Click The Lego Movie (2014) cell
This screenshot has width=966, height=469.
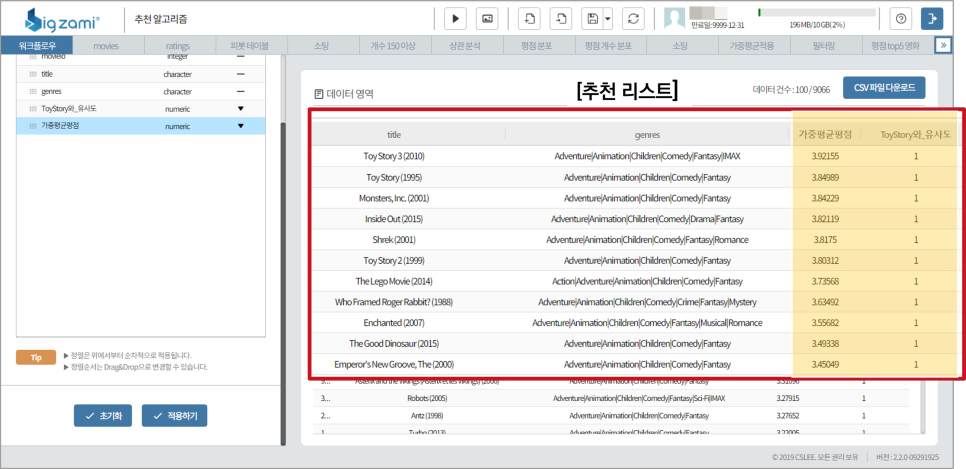coord(394,282)
